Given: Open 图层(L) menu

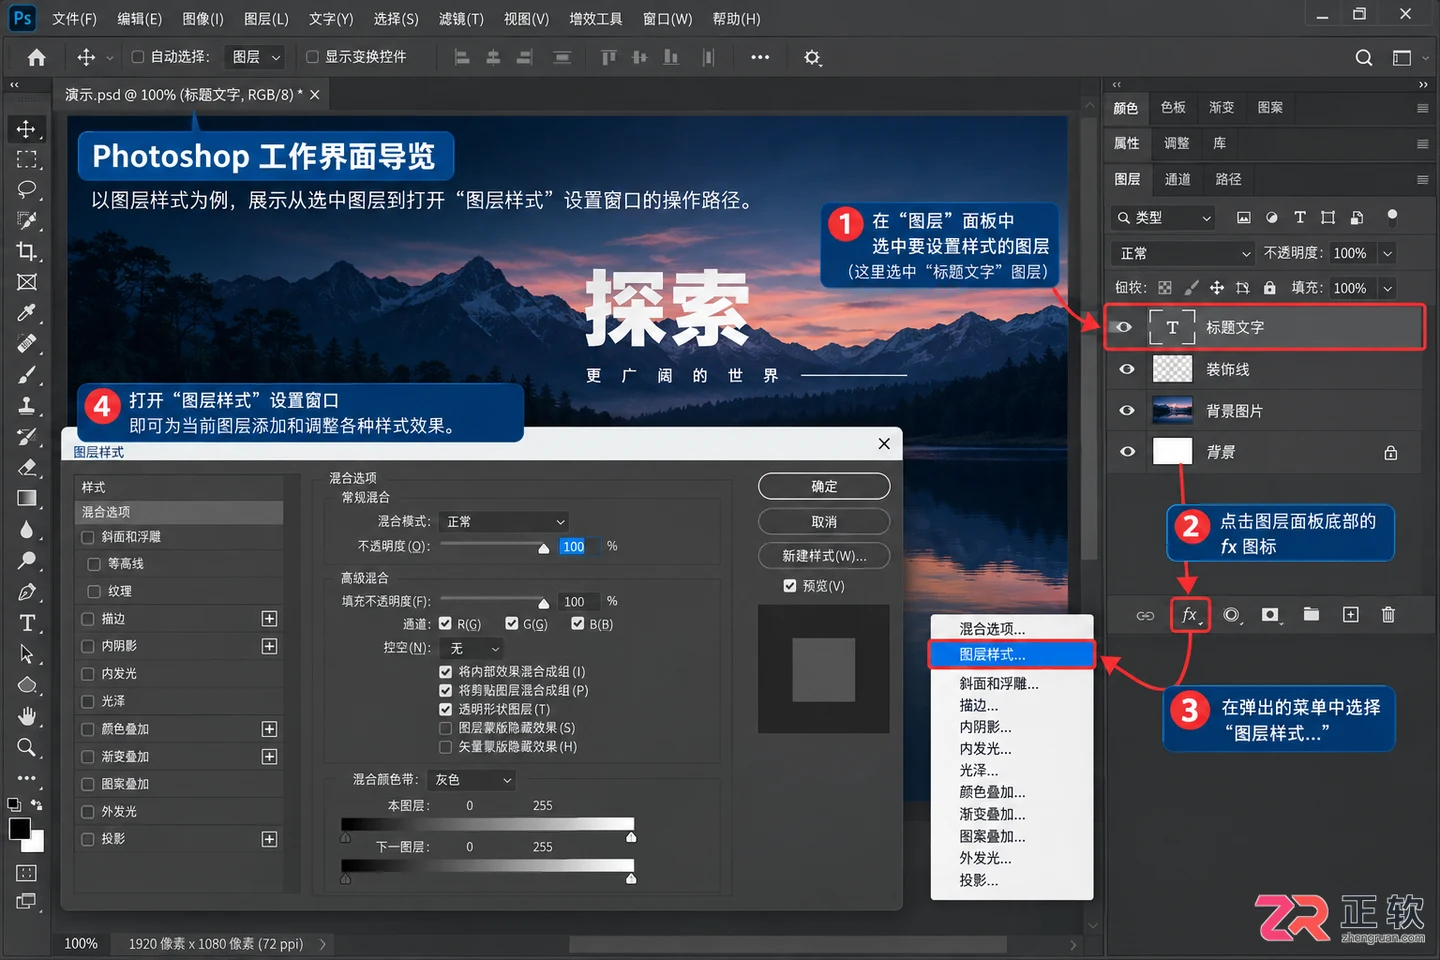Looking at the screenshot, I should 266,19.
